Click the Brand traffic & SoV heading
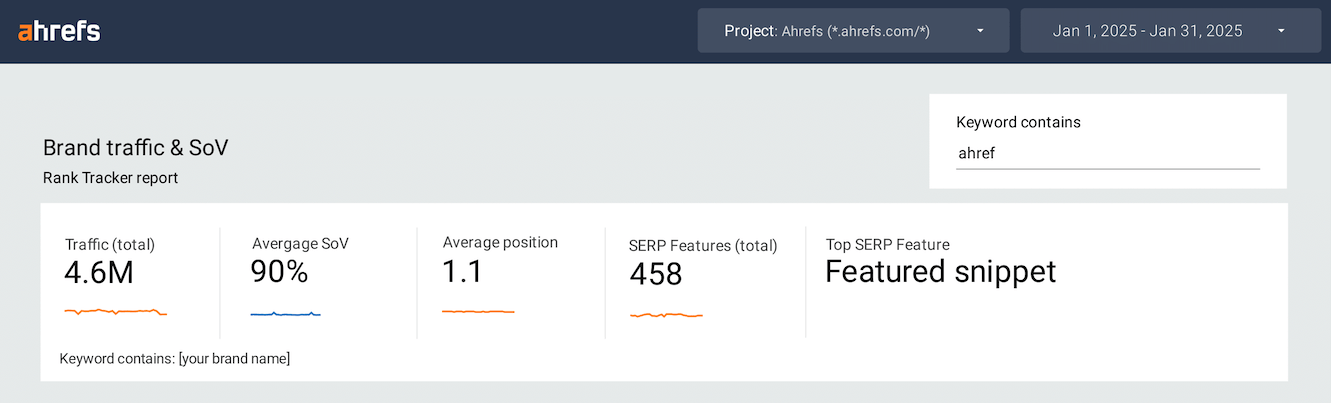 tap(136, 148)
